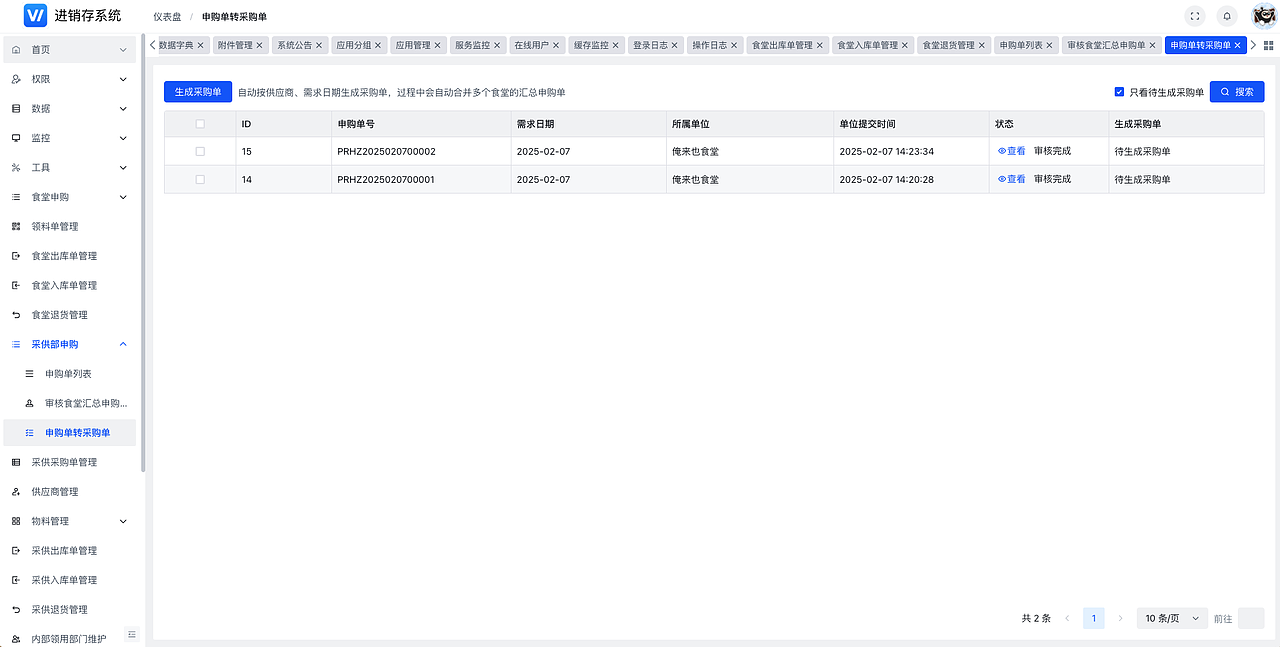Click the 食堂退货管理 return icon

click(x=16, y=315)
